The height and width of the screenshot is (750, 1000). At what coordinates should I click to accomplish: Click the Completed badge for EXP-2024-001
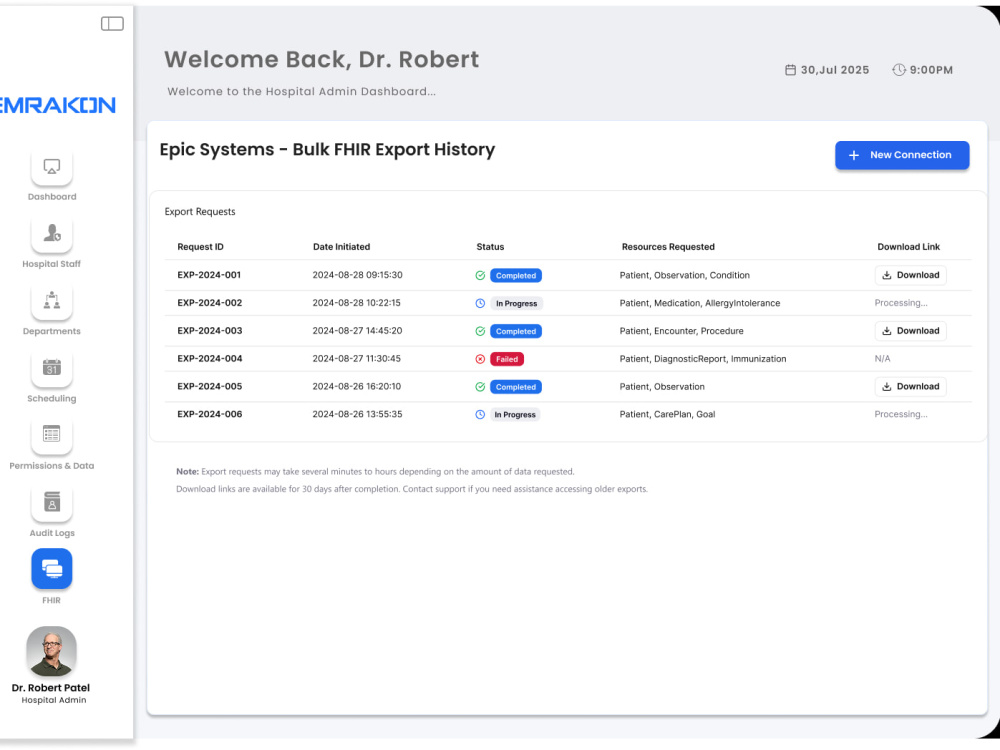516,276
